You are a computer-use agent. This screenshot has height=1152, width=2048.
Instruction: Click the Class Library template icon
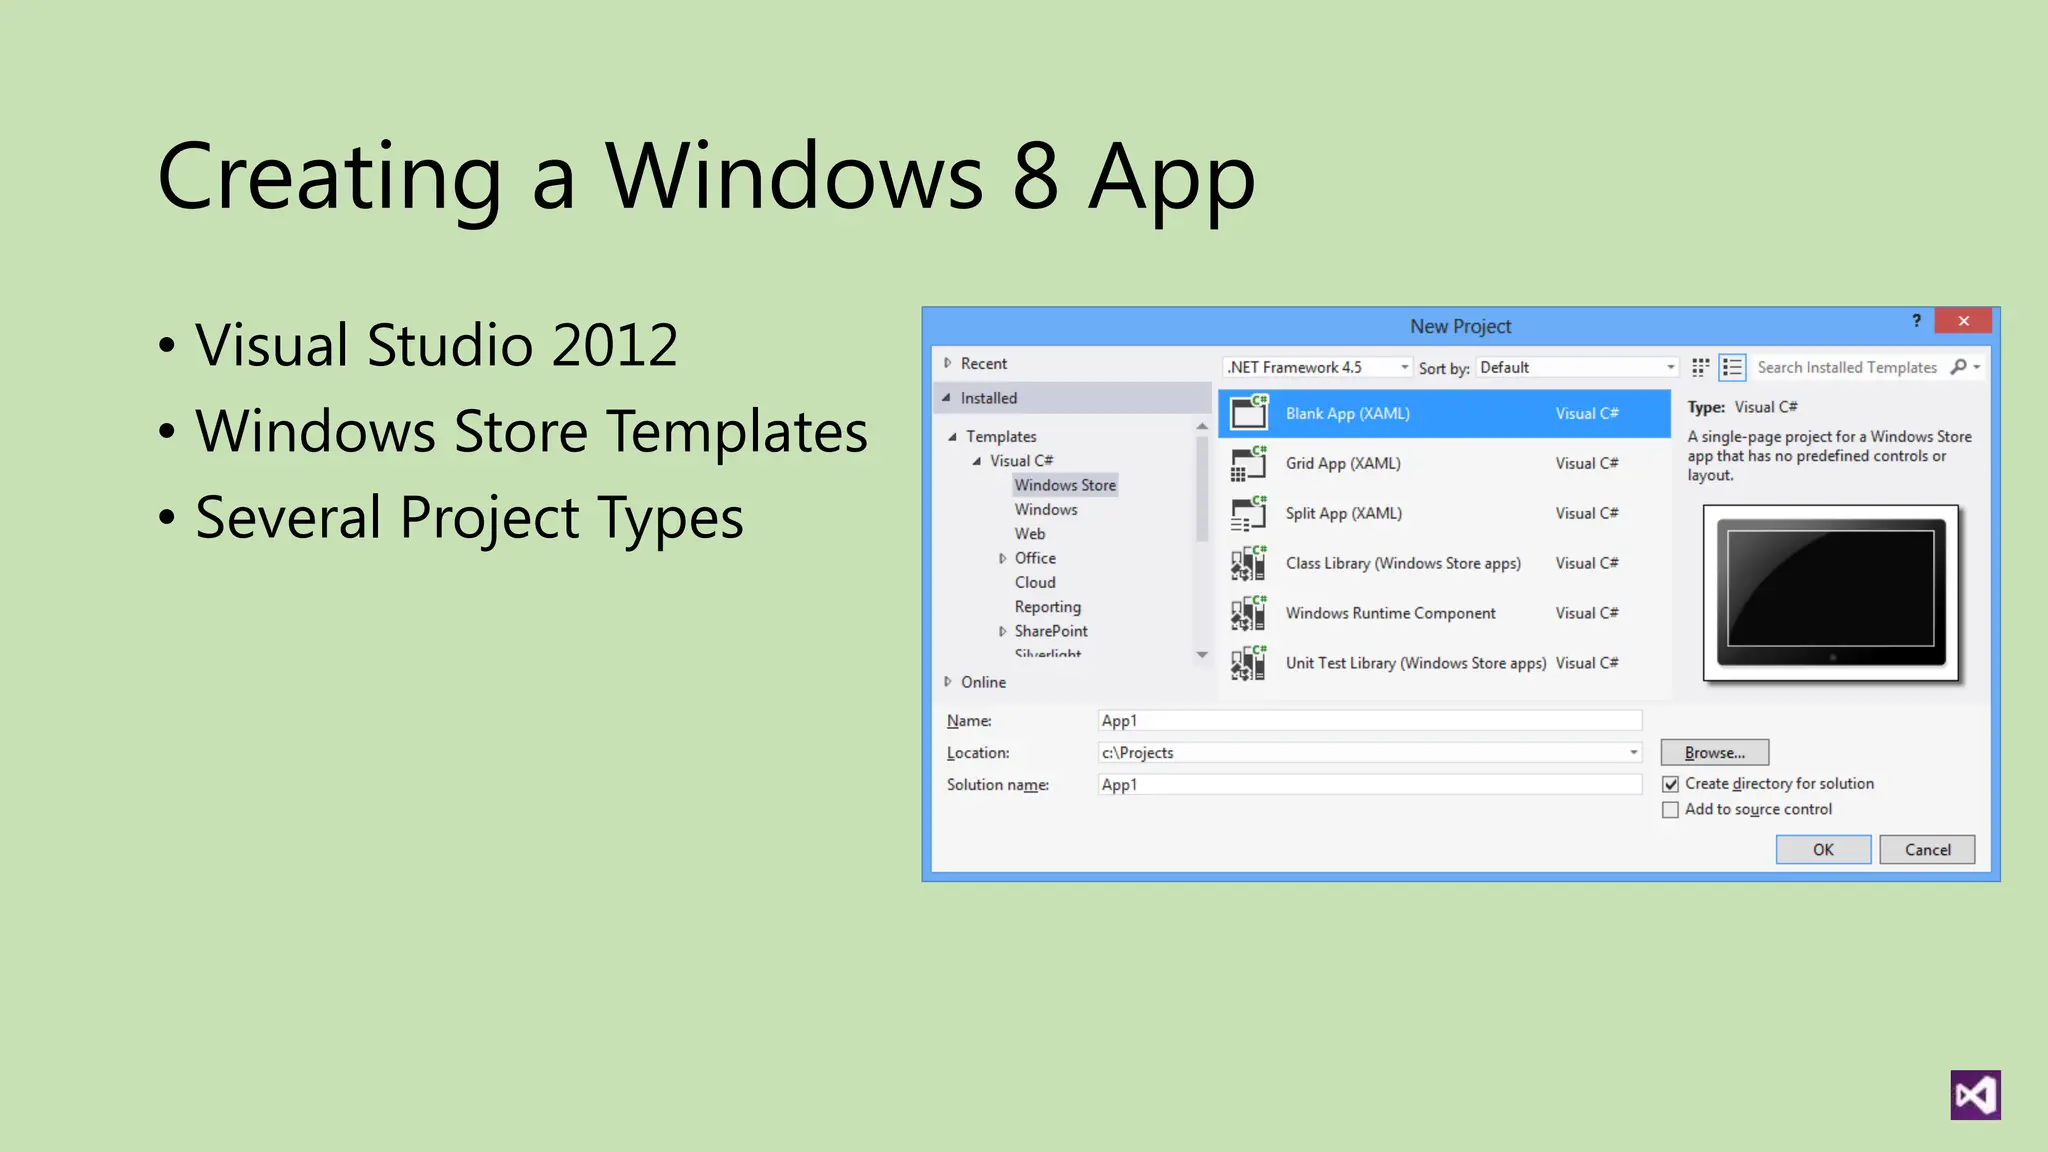(1248, 563)
